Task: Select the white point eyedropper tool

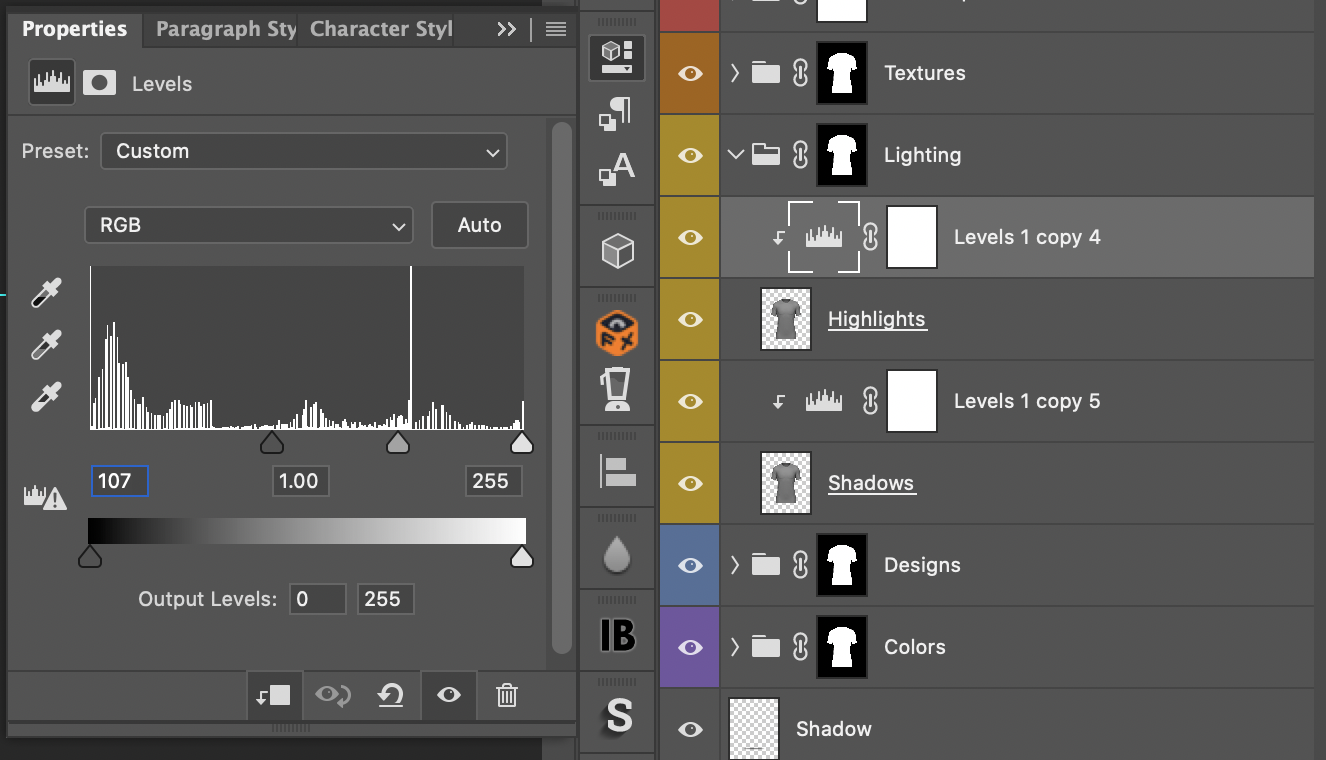Action: click(x=46, y=397)
